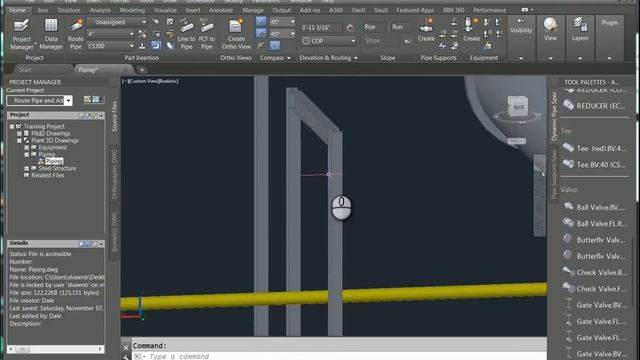Image resolution: width=640 pixels, height=360 pixels.
Task: Expand Elevation & Routing panel flyout
Action: click(329, 58)
